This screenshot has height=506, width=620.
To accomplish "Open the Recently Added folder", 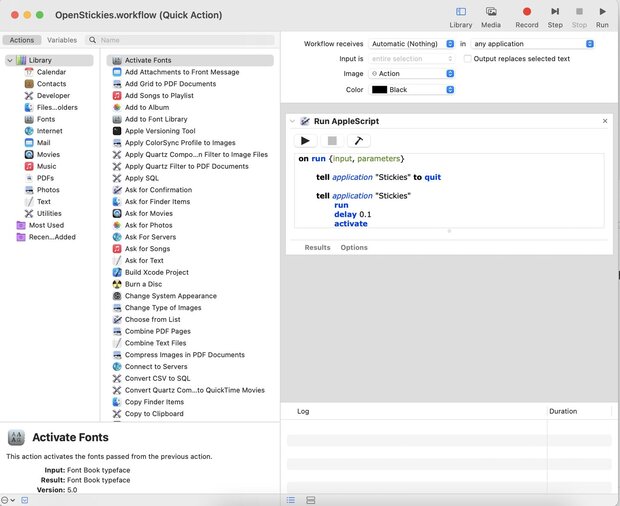I will [x=52, y=237].
